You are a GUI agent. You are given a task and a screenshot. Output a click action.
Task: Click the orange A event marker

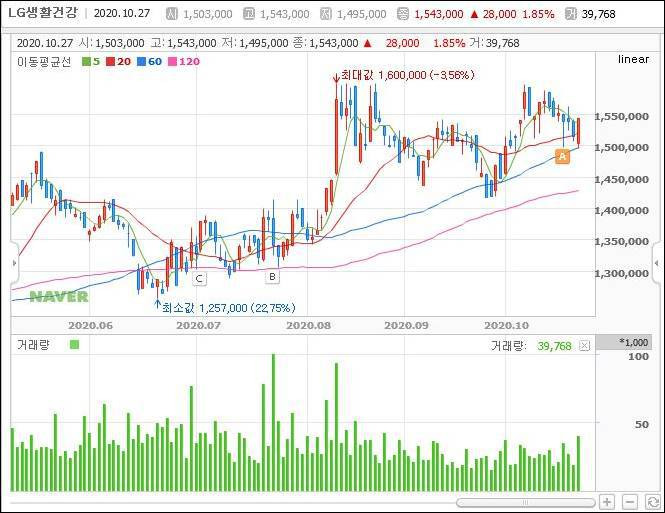click(562, 156)
